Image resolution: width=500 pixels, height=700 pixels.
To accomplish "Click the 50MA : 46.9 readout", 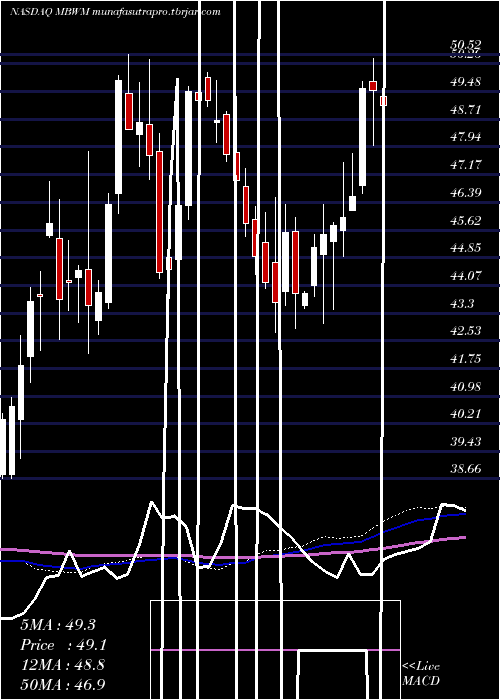I will pos(63,684).
